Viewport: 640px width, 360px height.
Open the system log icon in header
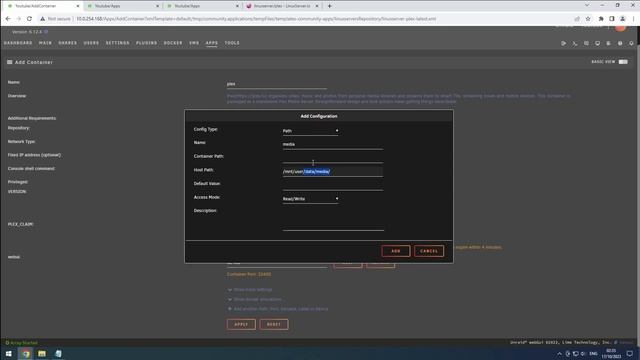coord(609,43)
